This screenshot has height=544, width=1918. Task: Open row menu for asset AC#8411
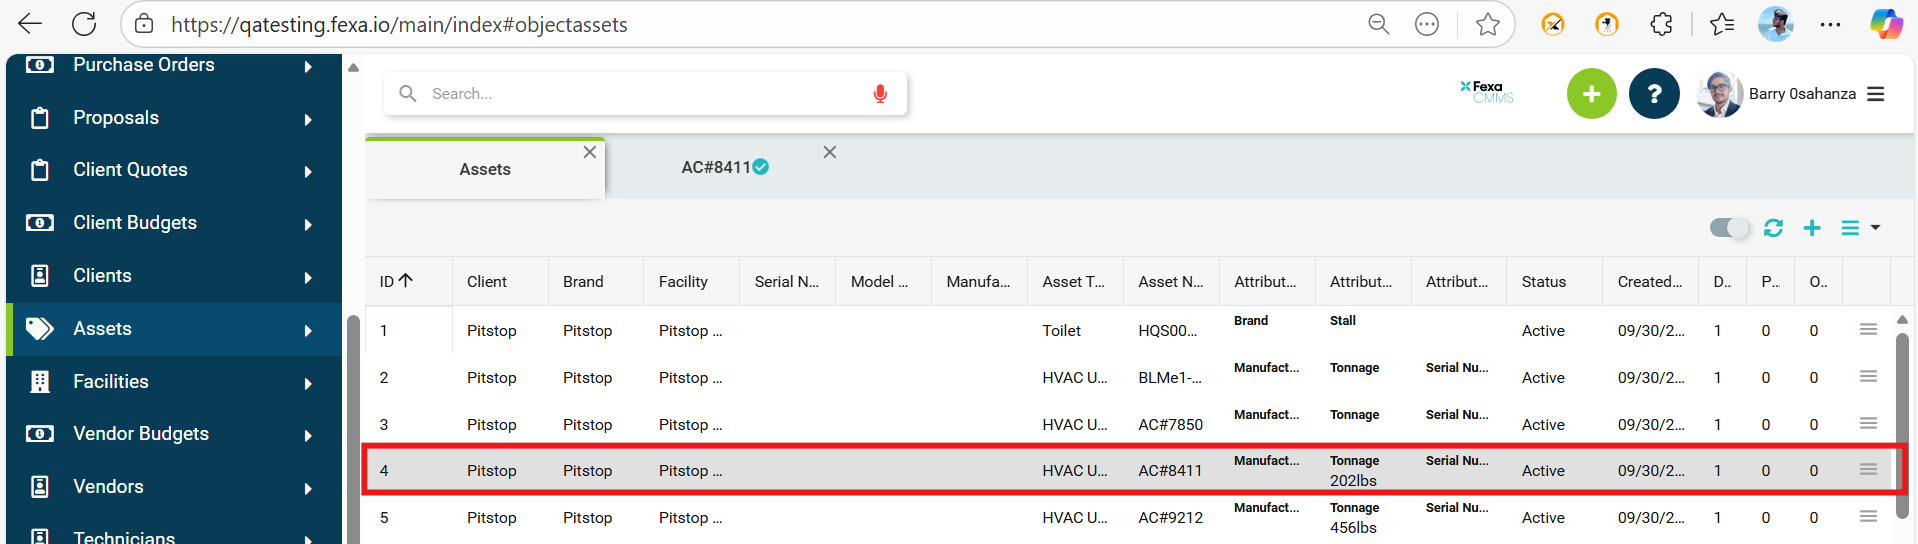coord(1867,470)
